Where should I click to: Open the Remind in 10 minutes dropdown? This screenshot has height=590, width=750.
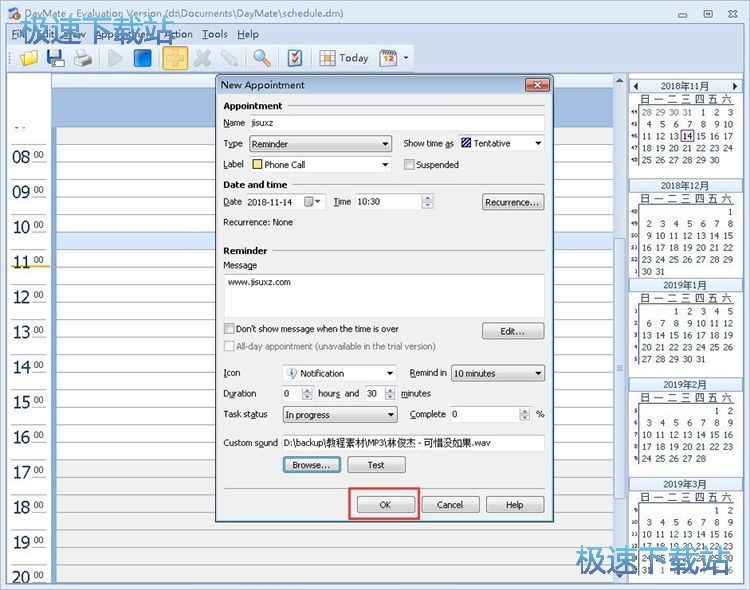pyautogui.click(x=498, y=373)
